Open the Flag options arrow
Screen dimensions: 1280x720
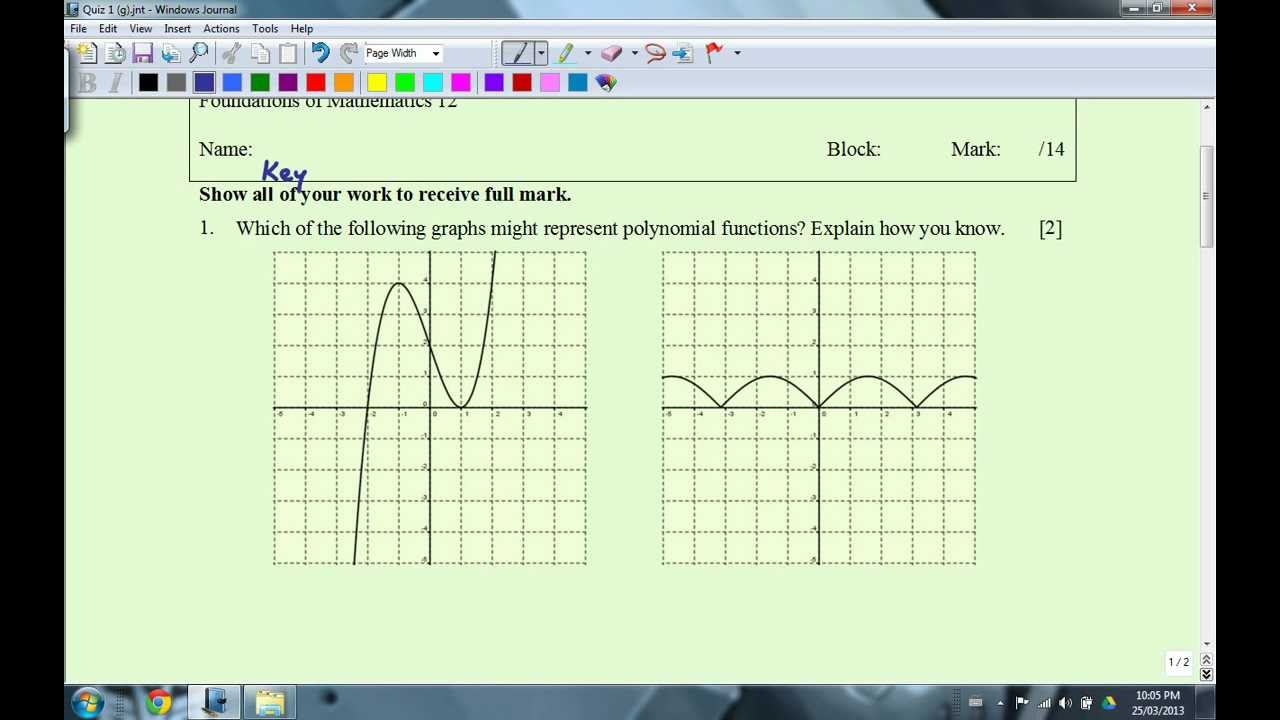(737, 53)
